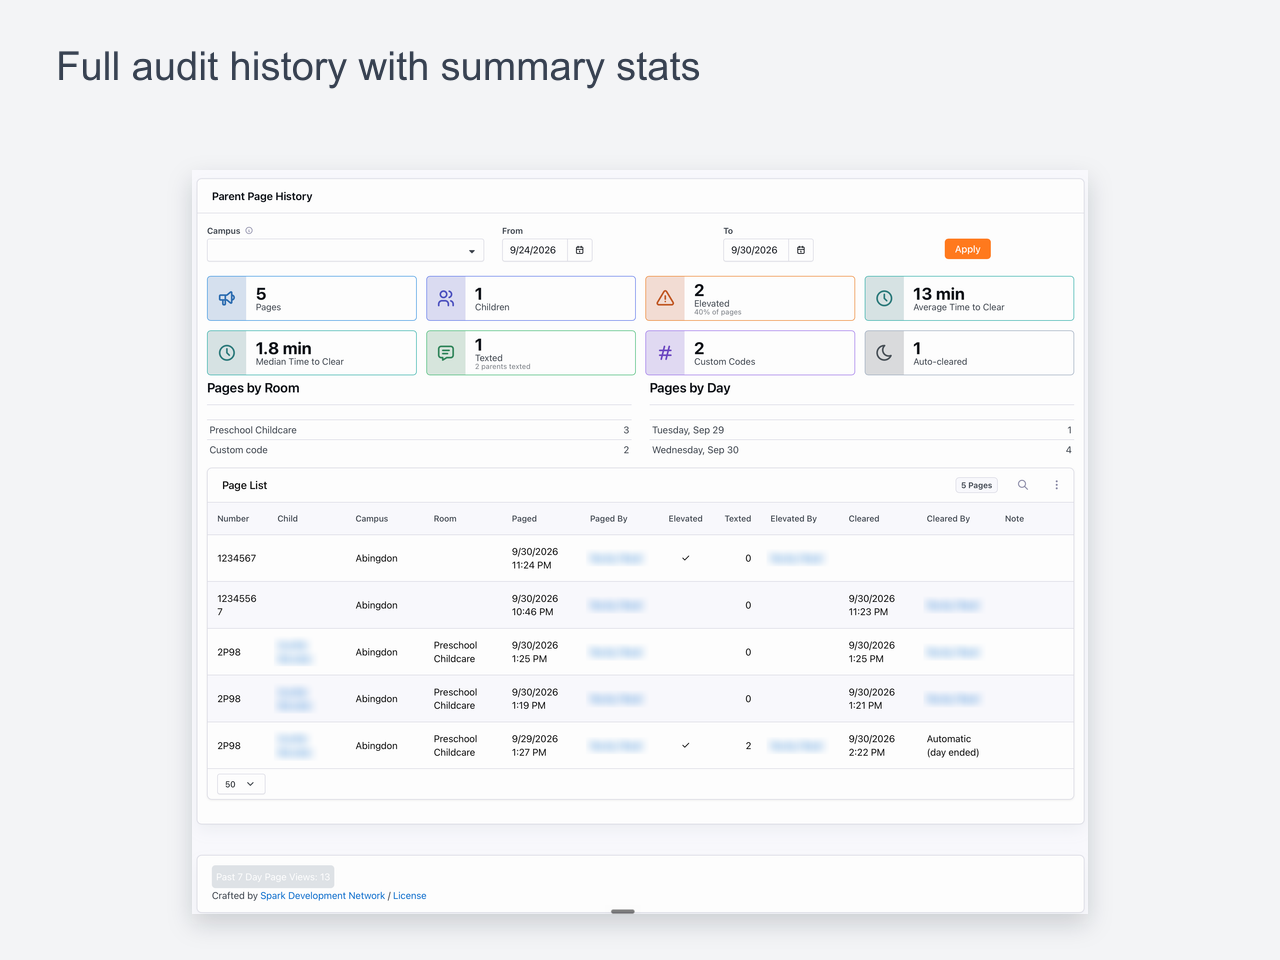Click the To date field 9/30/2026
This screenshot has height=960, width=1280.
click(756, 250)
